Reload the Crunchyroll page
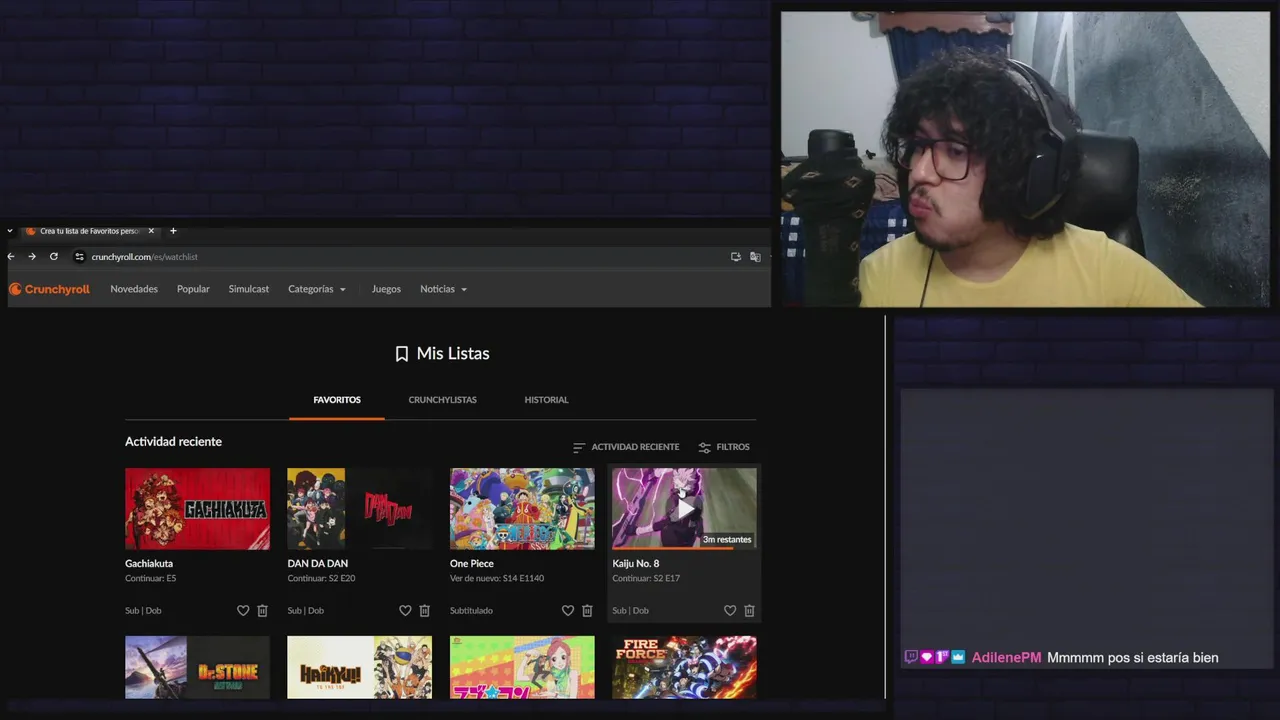Viewport: 1280px width, 720px height. pyautogui.click(x=54, y=257)
